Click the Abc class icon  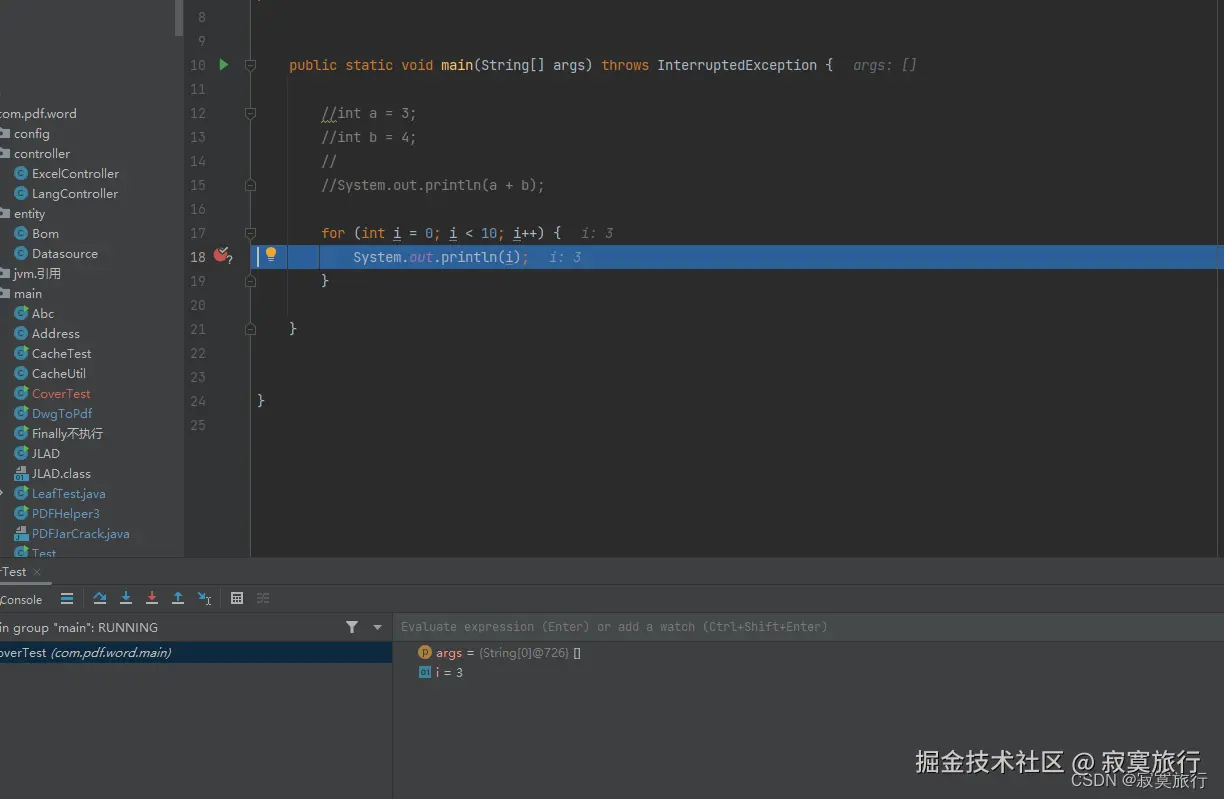coord(21,313)
